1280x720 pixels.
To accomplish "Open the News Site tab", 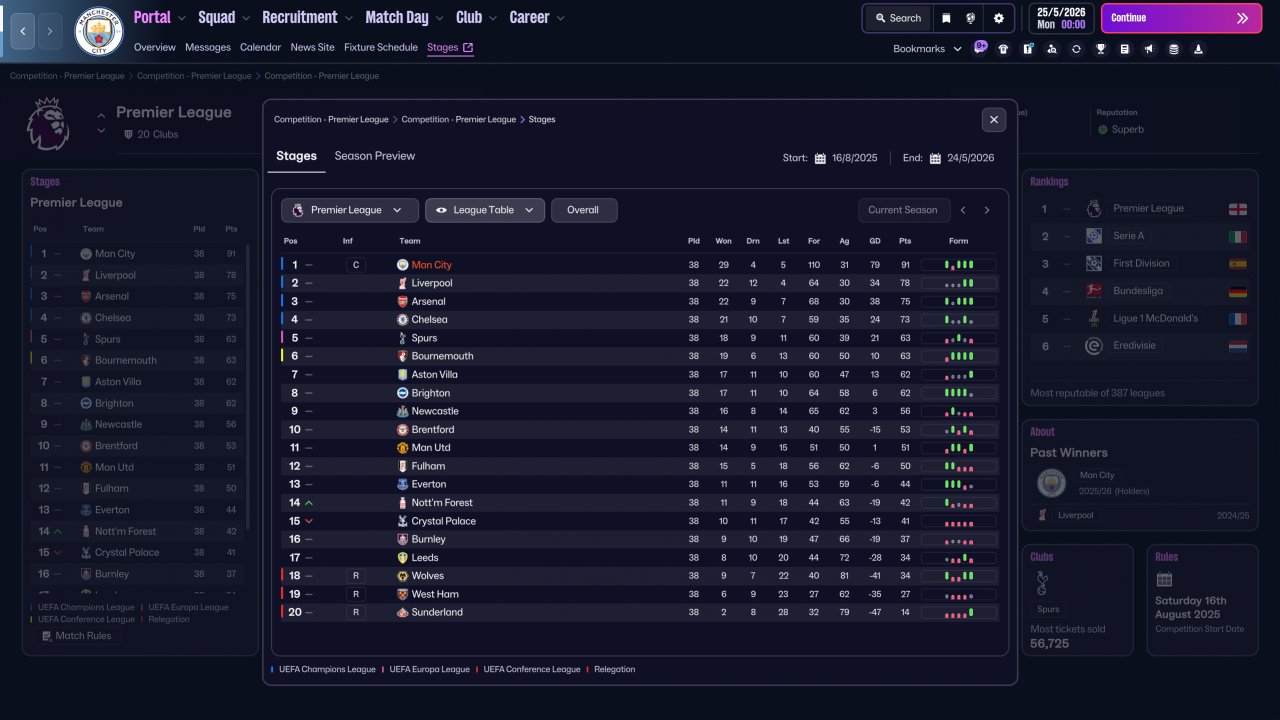I will coord(313,47).
